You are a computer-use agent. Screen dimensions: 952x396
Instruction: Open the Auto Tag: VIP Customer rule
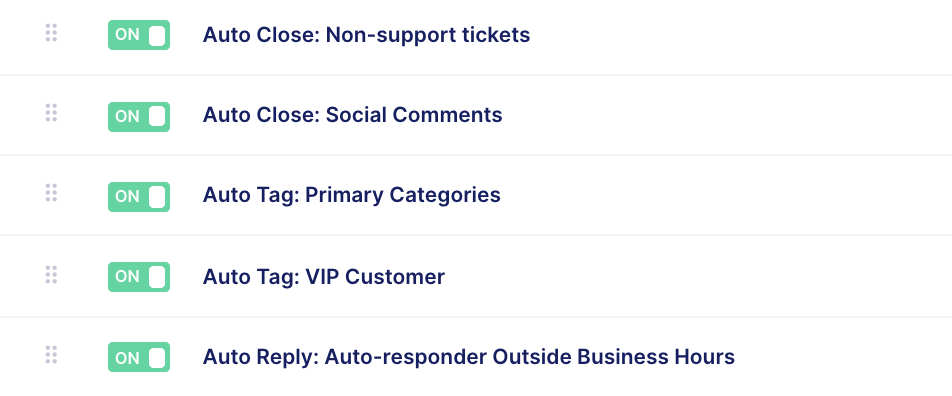324,277
